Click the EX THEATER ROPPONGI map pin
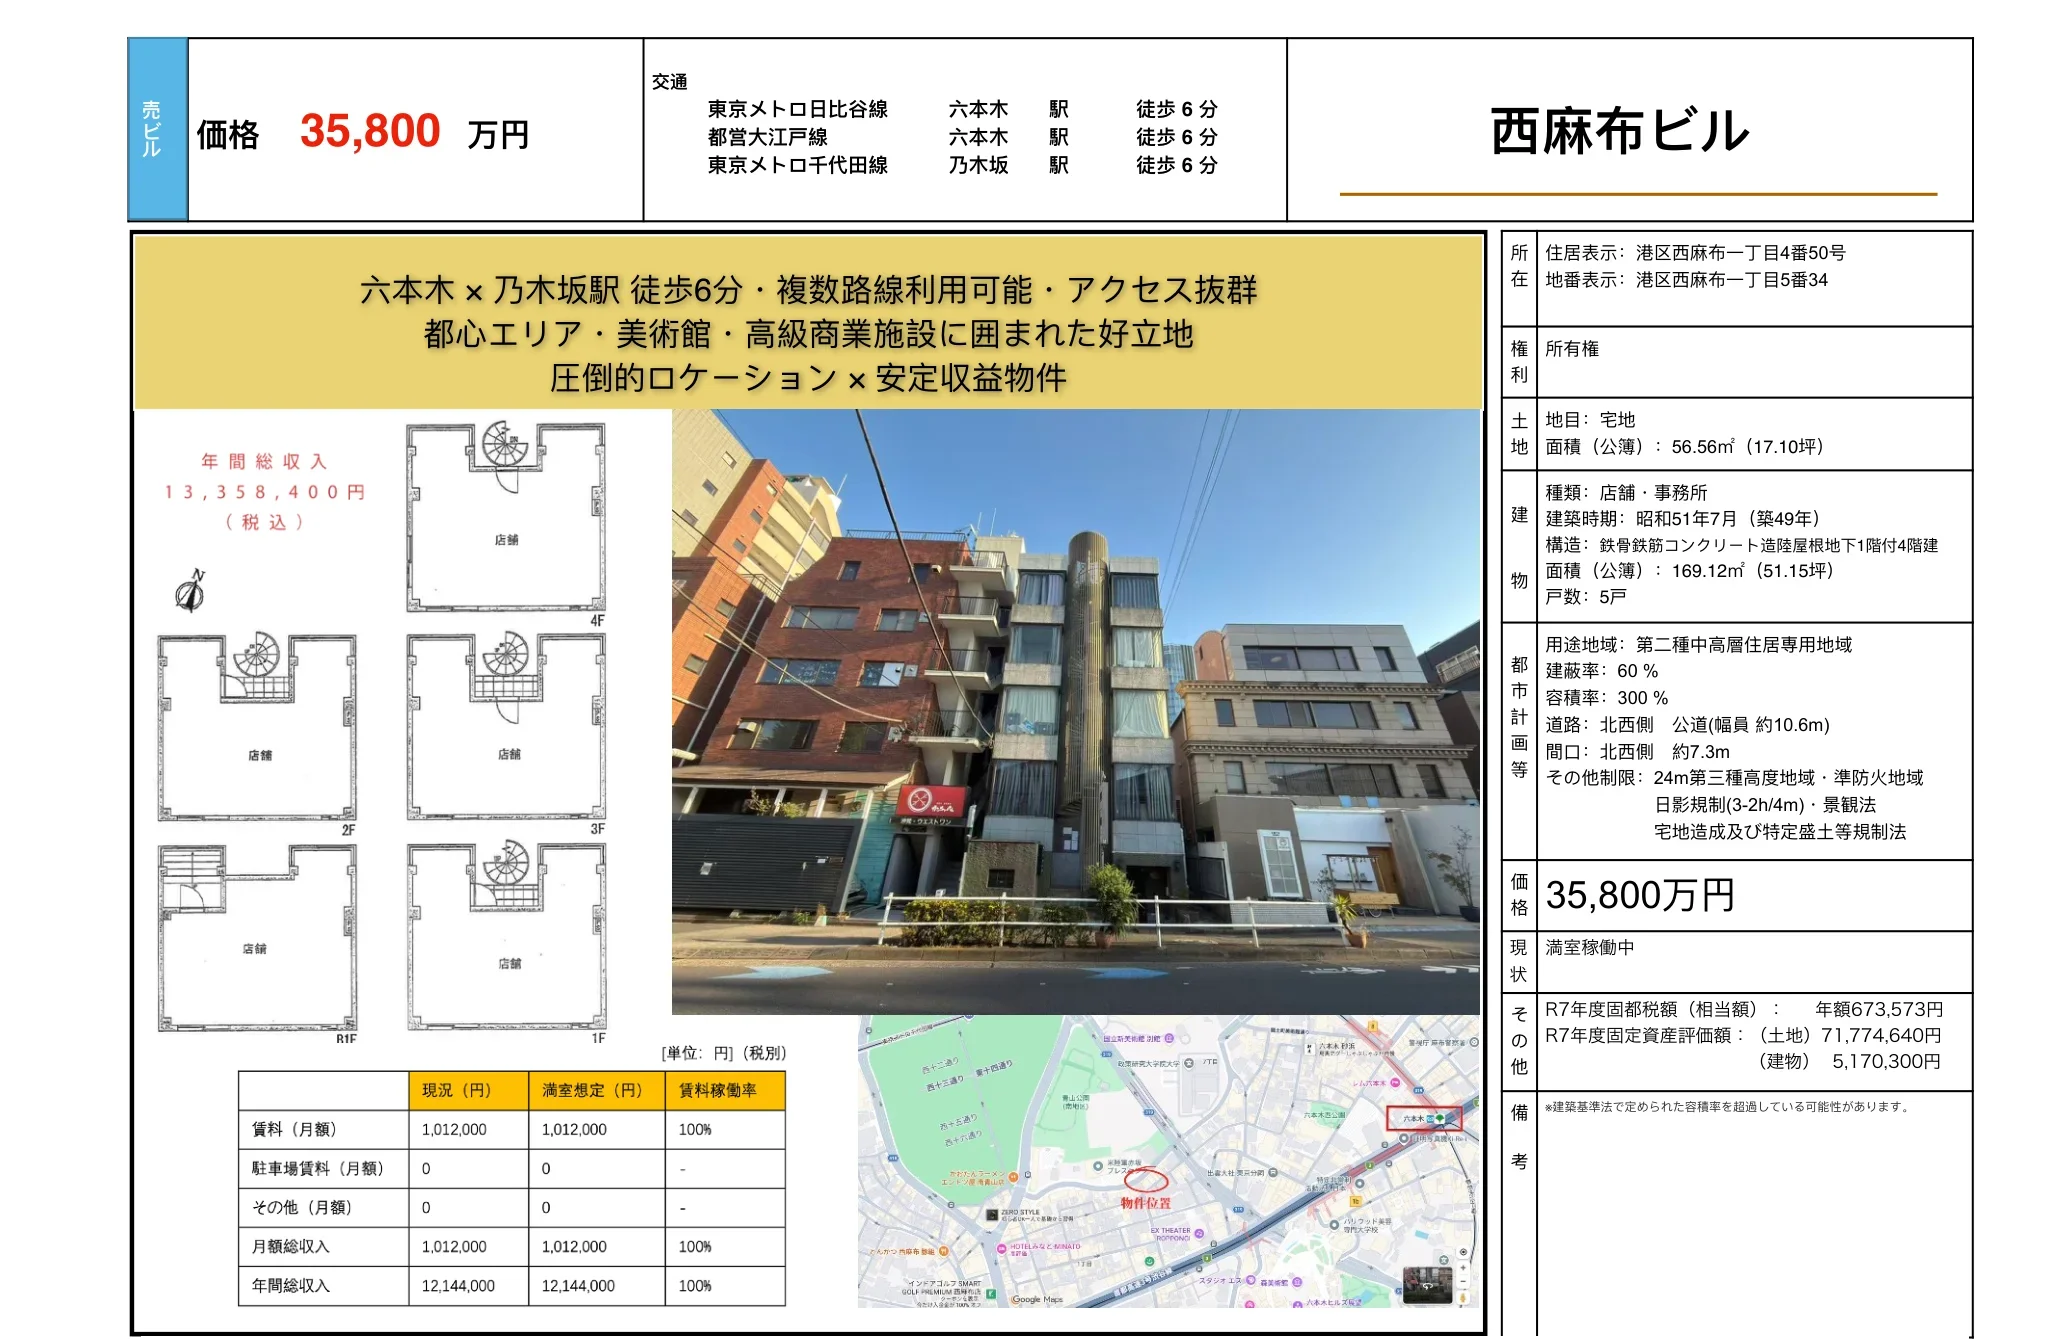Viewport: 2056px width, 1339px height. tap(1198, 1233)
